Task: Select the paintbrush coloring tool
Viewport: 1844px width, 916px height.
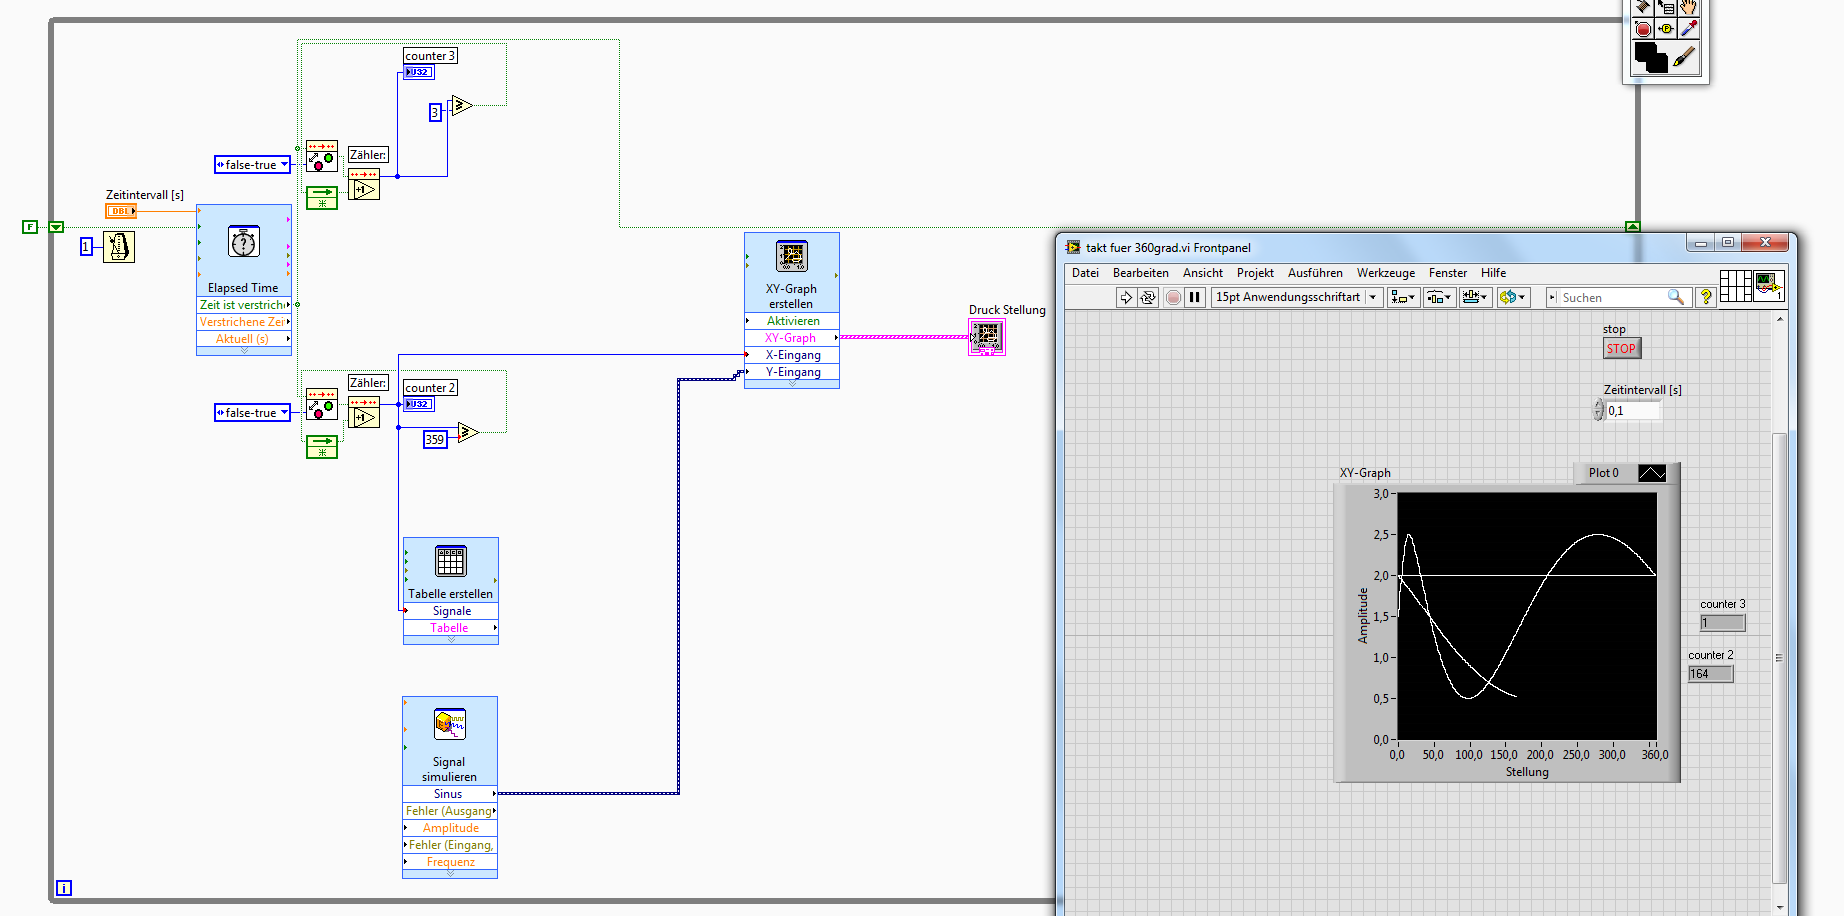Action: click(x=1684, y=57)
